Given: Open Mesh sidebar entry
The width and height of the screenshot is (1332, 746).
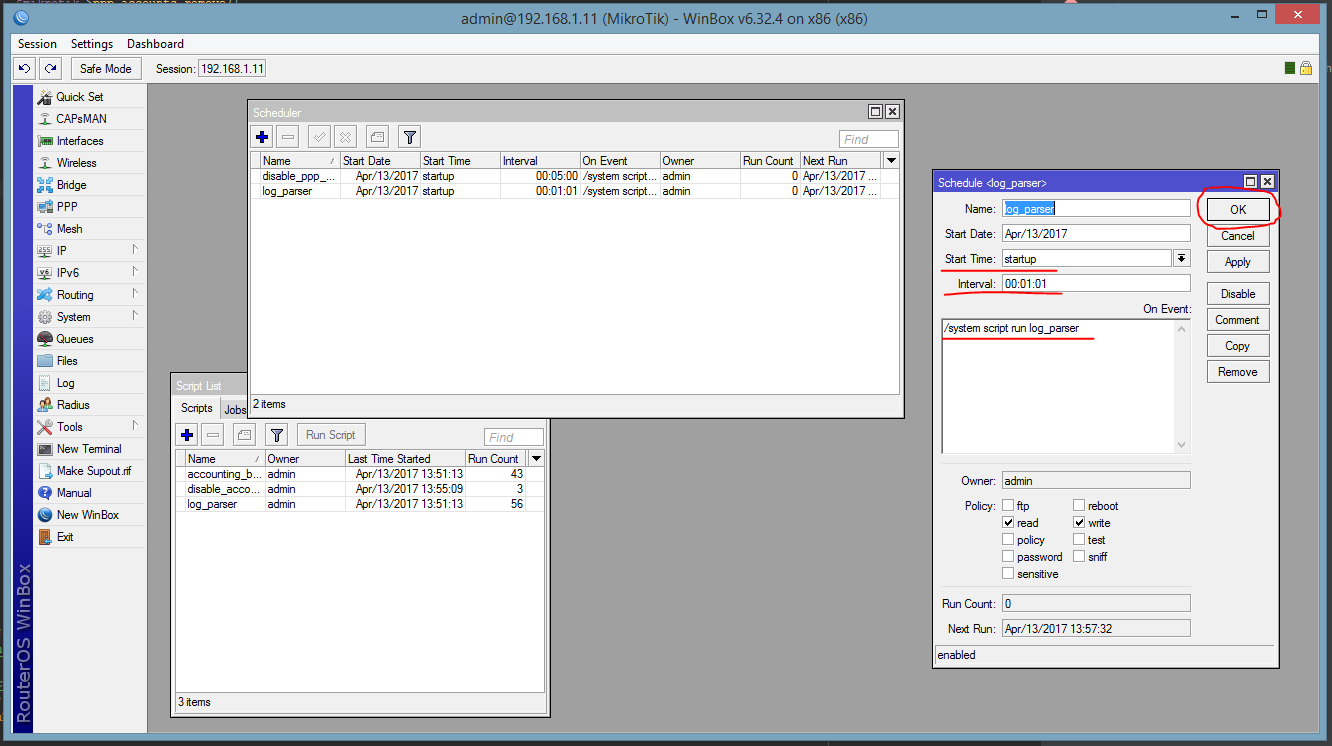Looking at the screenshot, I should pos(69,229).
